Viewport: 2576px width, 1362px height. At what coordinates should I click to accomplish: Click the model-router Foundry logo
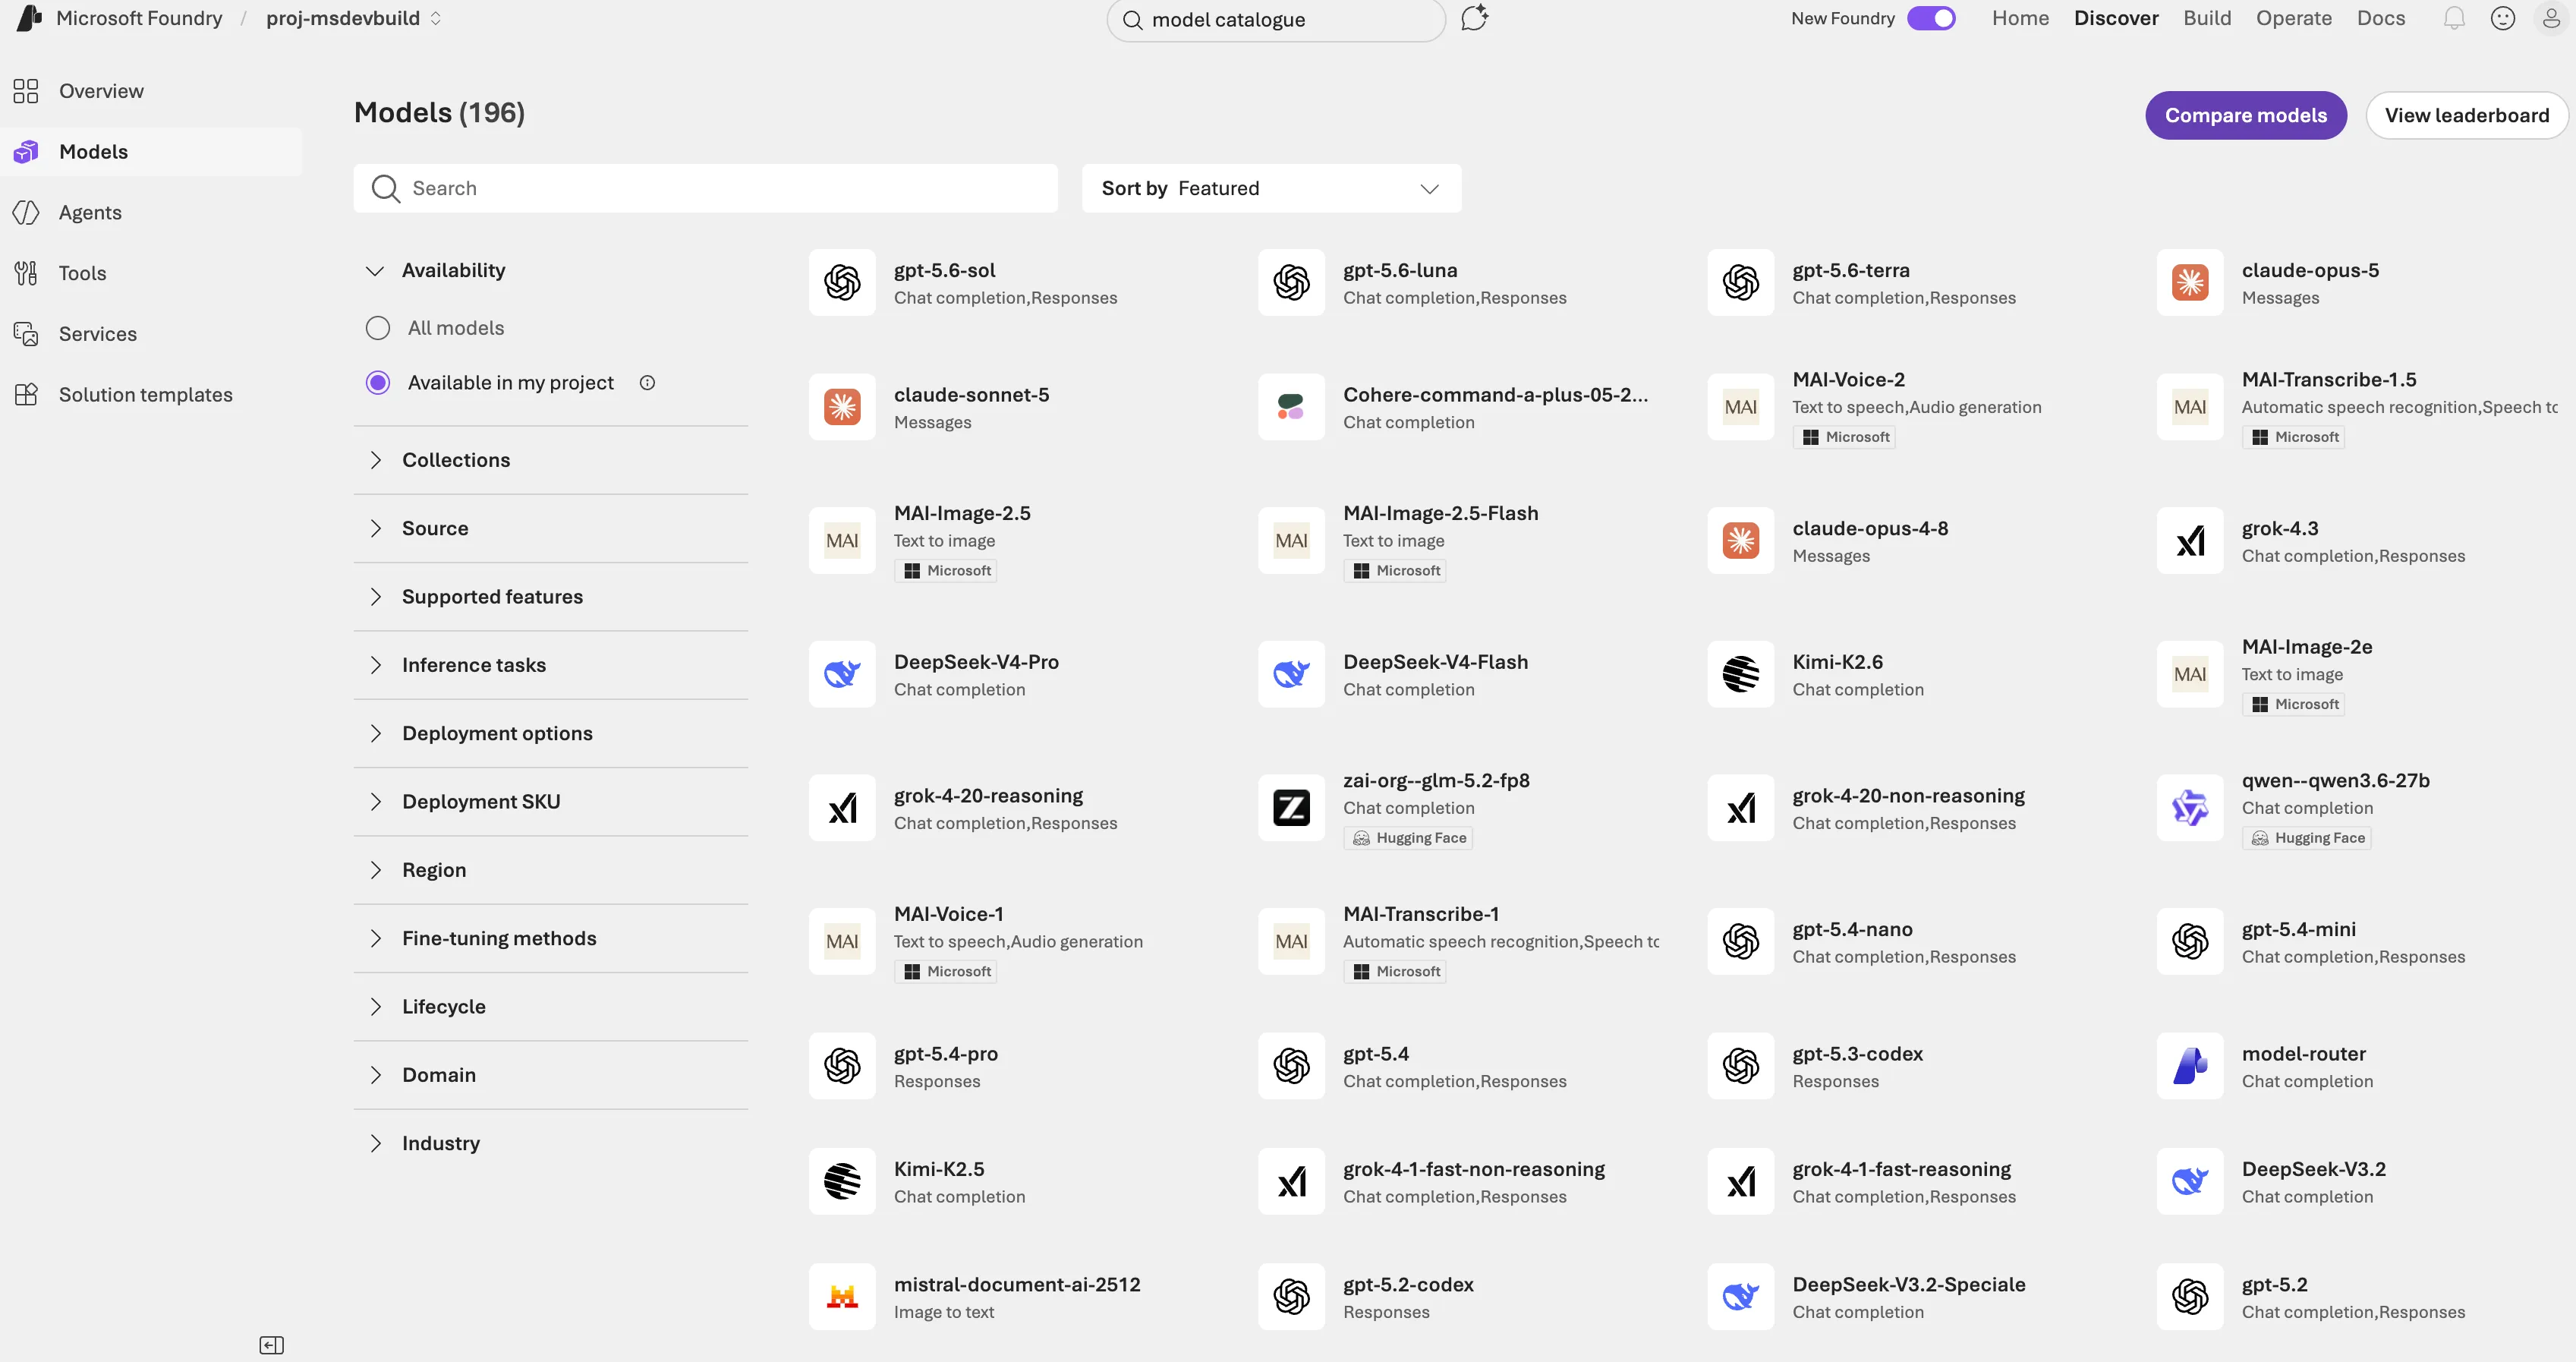point(2190,1066)
